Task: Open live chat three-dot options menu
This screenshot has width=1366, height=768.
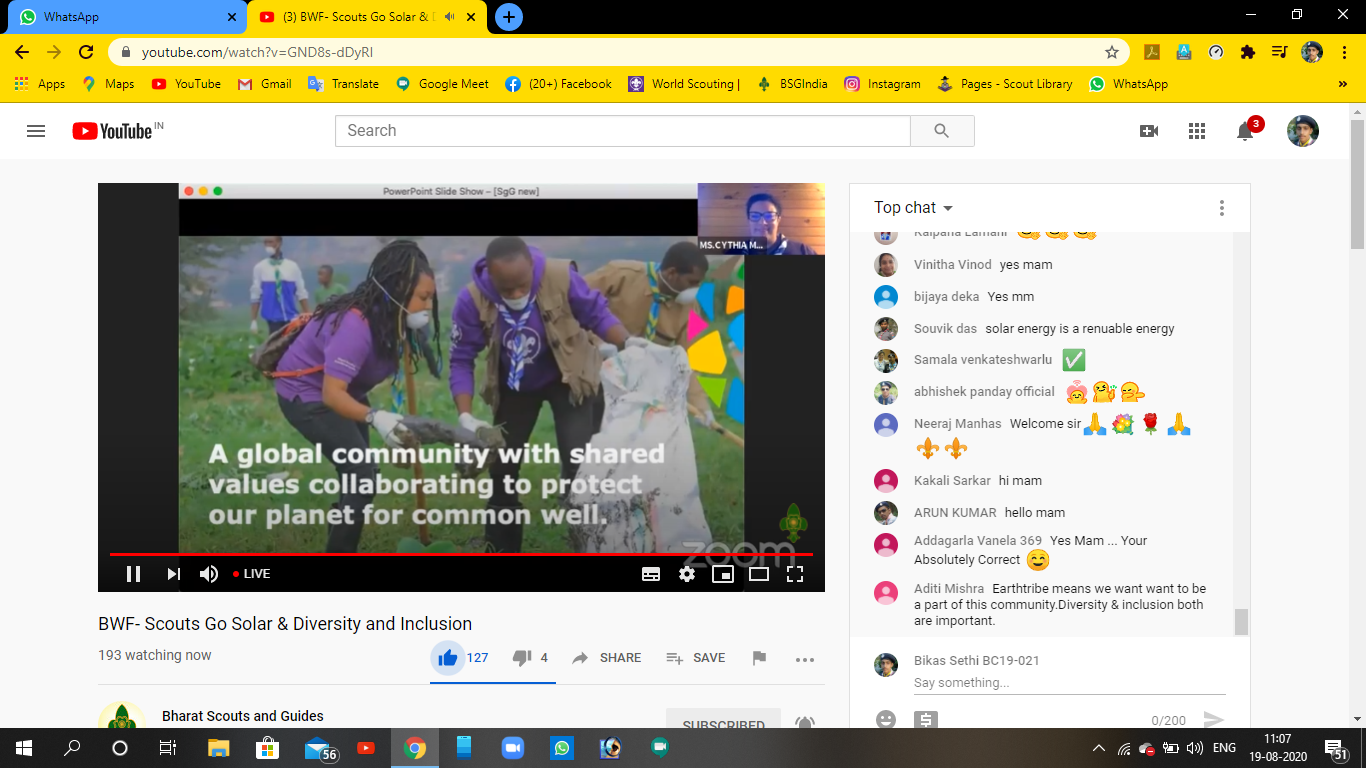Action: coord(1221,208)
